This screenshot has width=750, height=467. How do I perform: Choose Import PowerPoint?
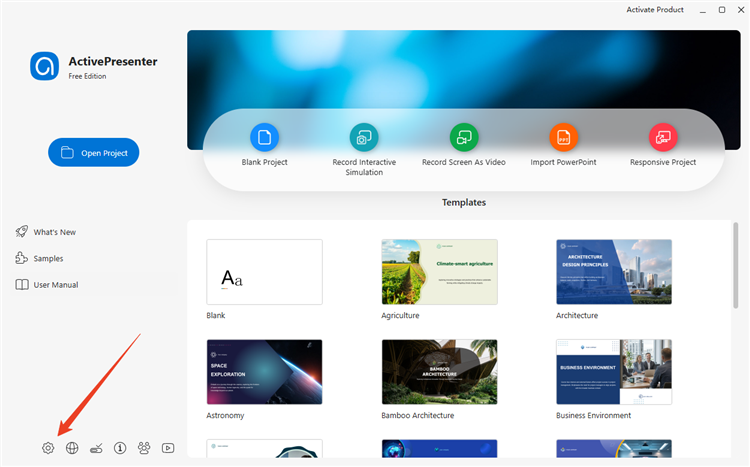(563, 145)
